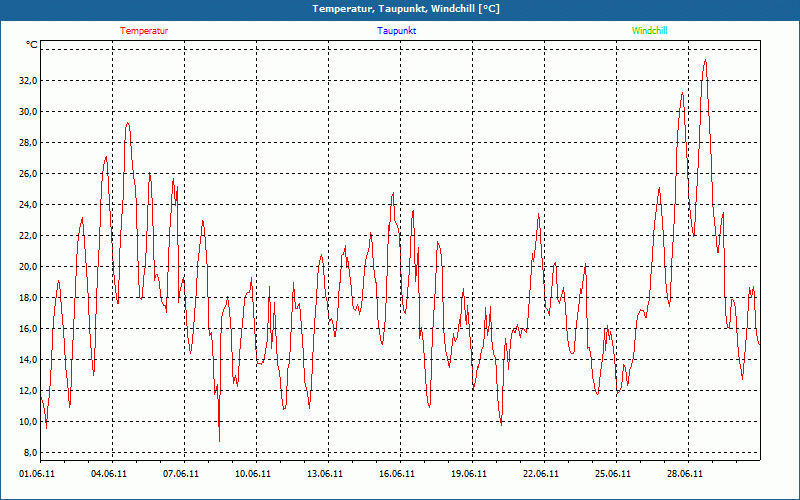This screenshot has height=500, width=800.
Task: Click the red Temperatur legend label
Action: (144, 31)
